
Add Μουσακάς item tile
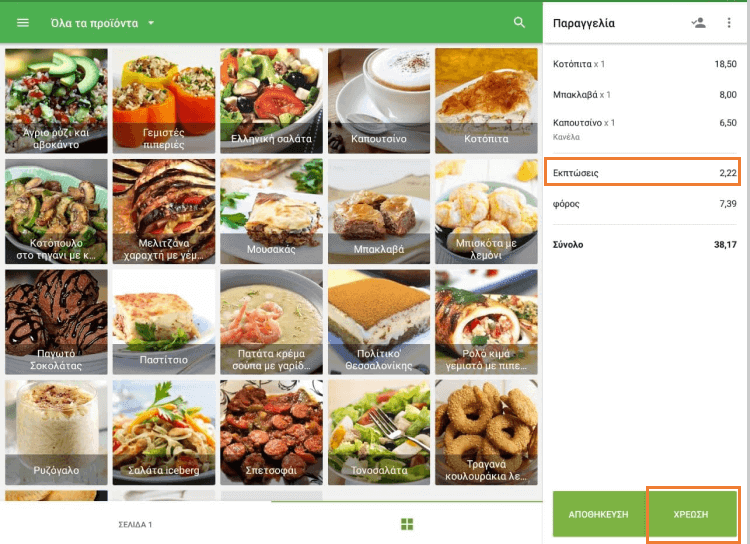click(271, 211)
